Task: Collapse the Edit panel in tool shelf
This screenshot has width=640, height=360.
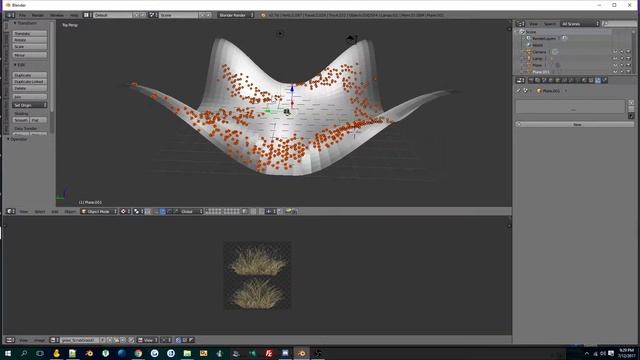Action: pyautogui.click(x=19, y=65)
